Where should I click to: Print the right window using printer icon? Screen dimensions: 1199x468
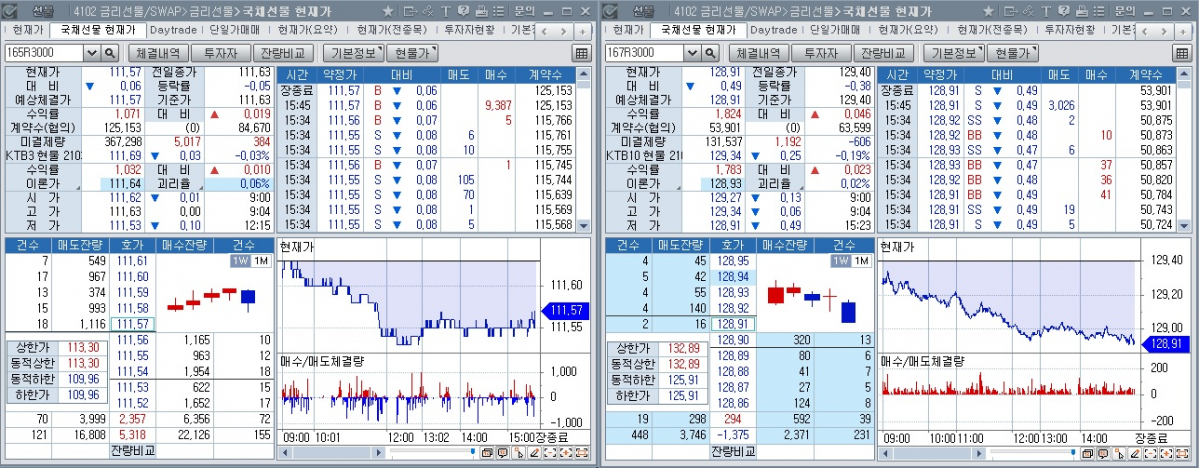coord(1081,11)
